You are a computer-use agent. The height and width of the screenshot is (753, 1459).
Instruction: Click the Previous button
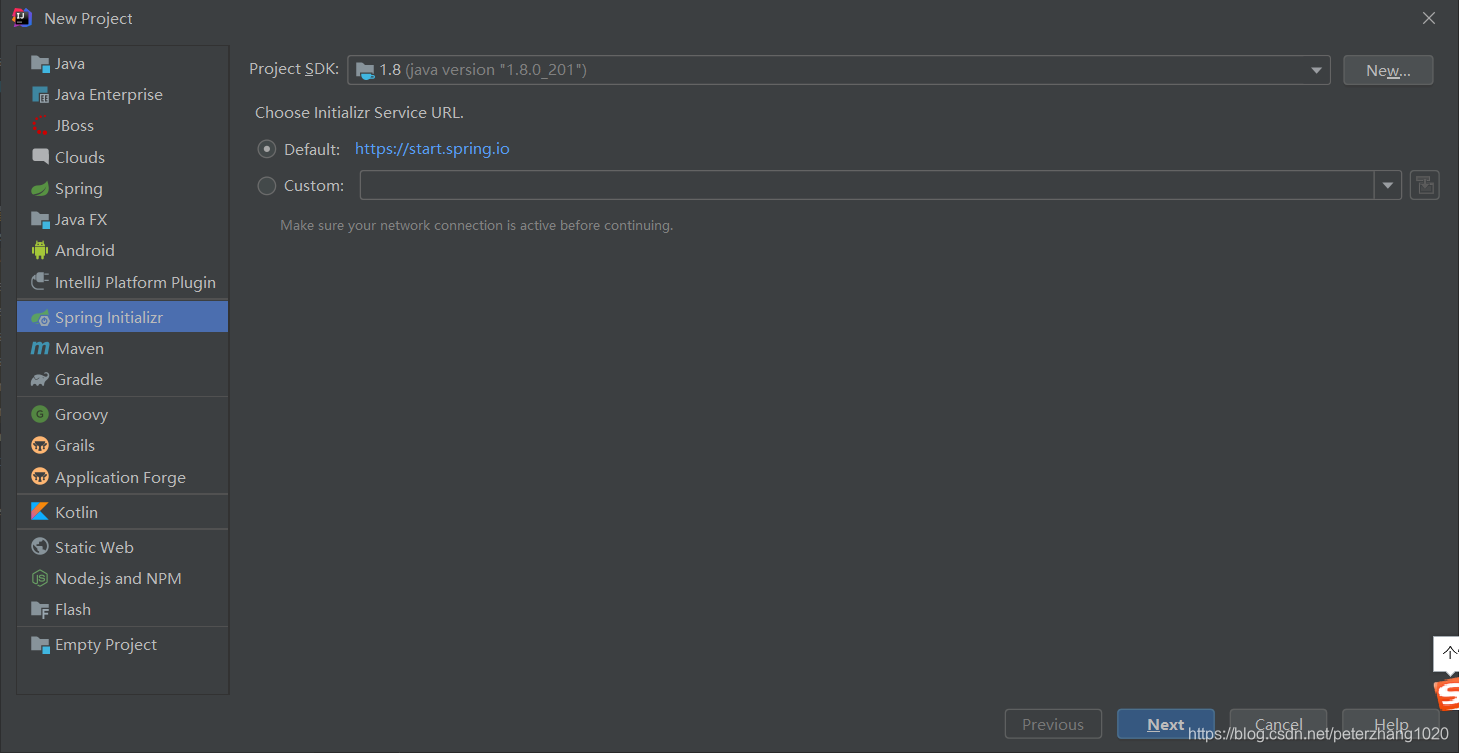[x=1053, y=724]
